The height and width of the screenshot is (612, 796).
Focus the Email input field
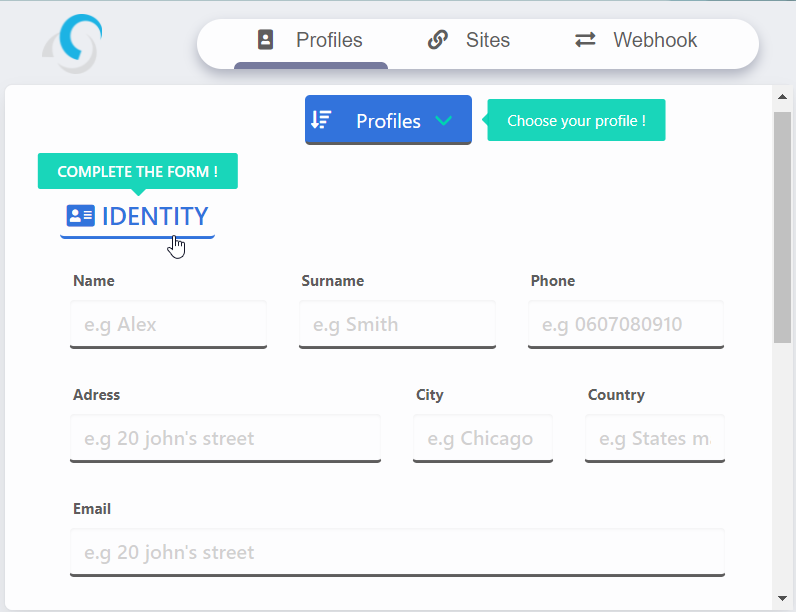(397, 552)
